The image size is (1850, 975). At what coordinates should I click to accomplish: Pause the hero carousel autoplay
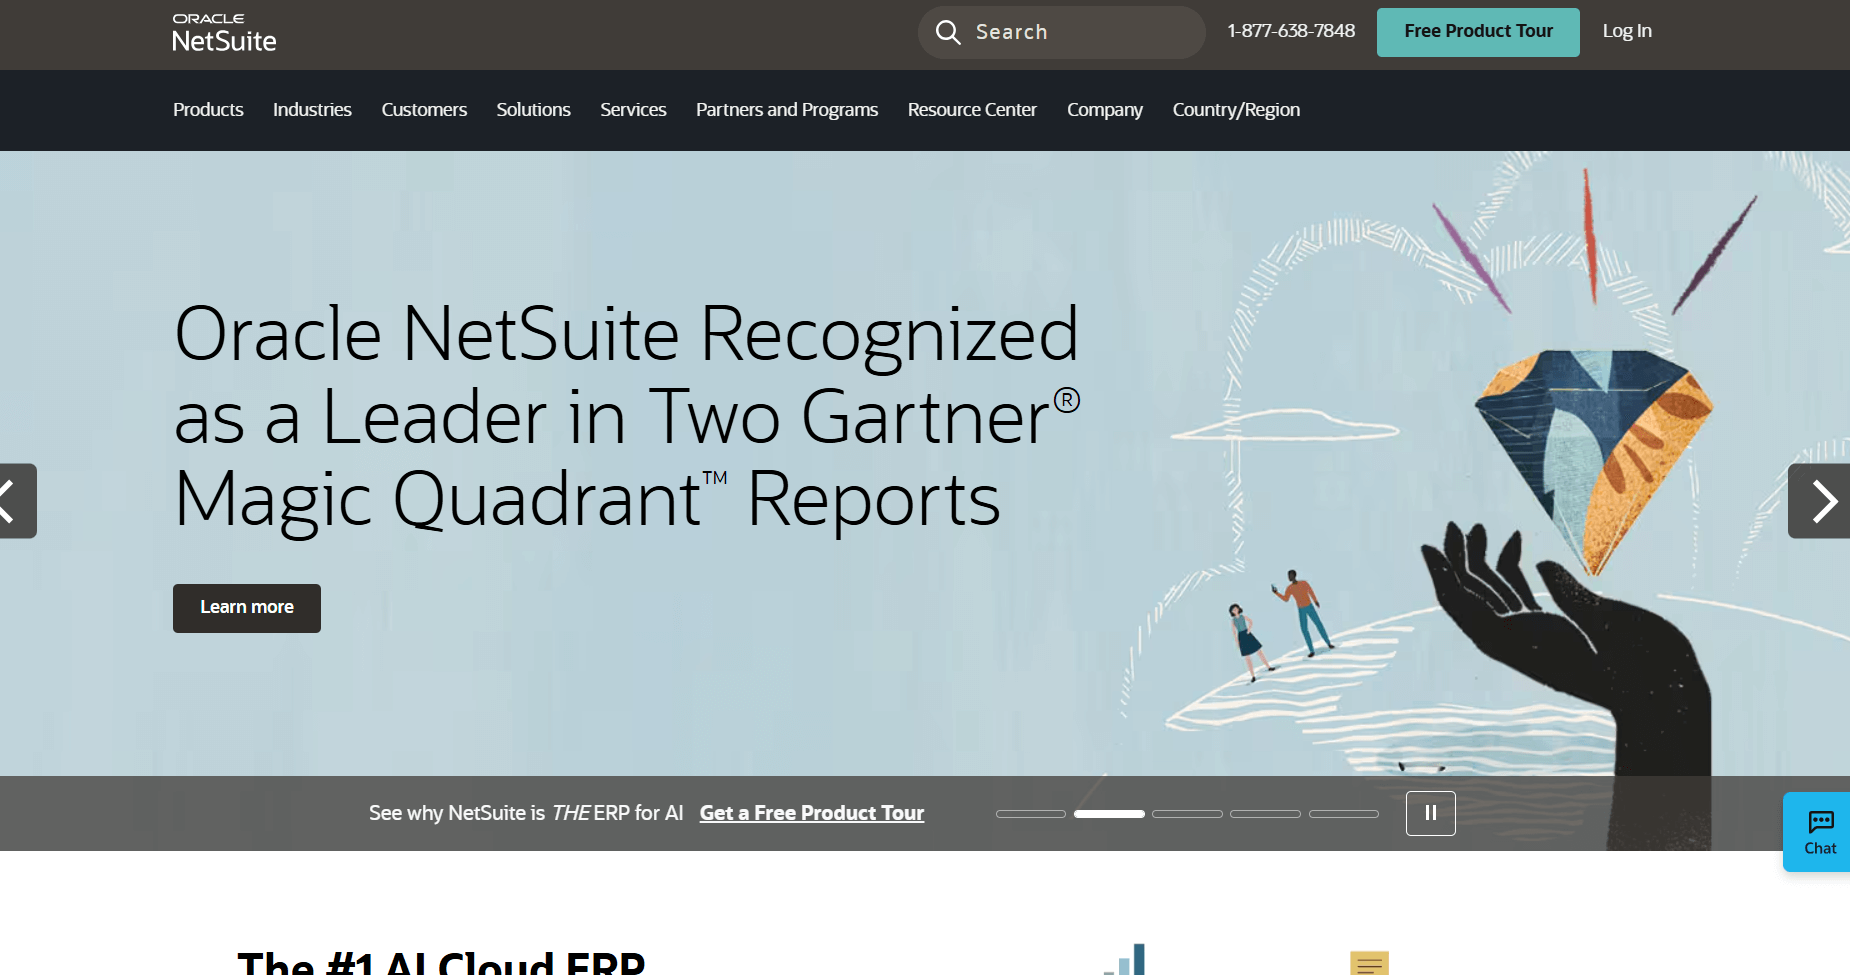[1430, 813]
